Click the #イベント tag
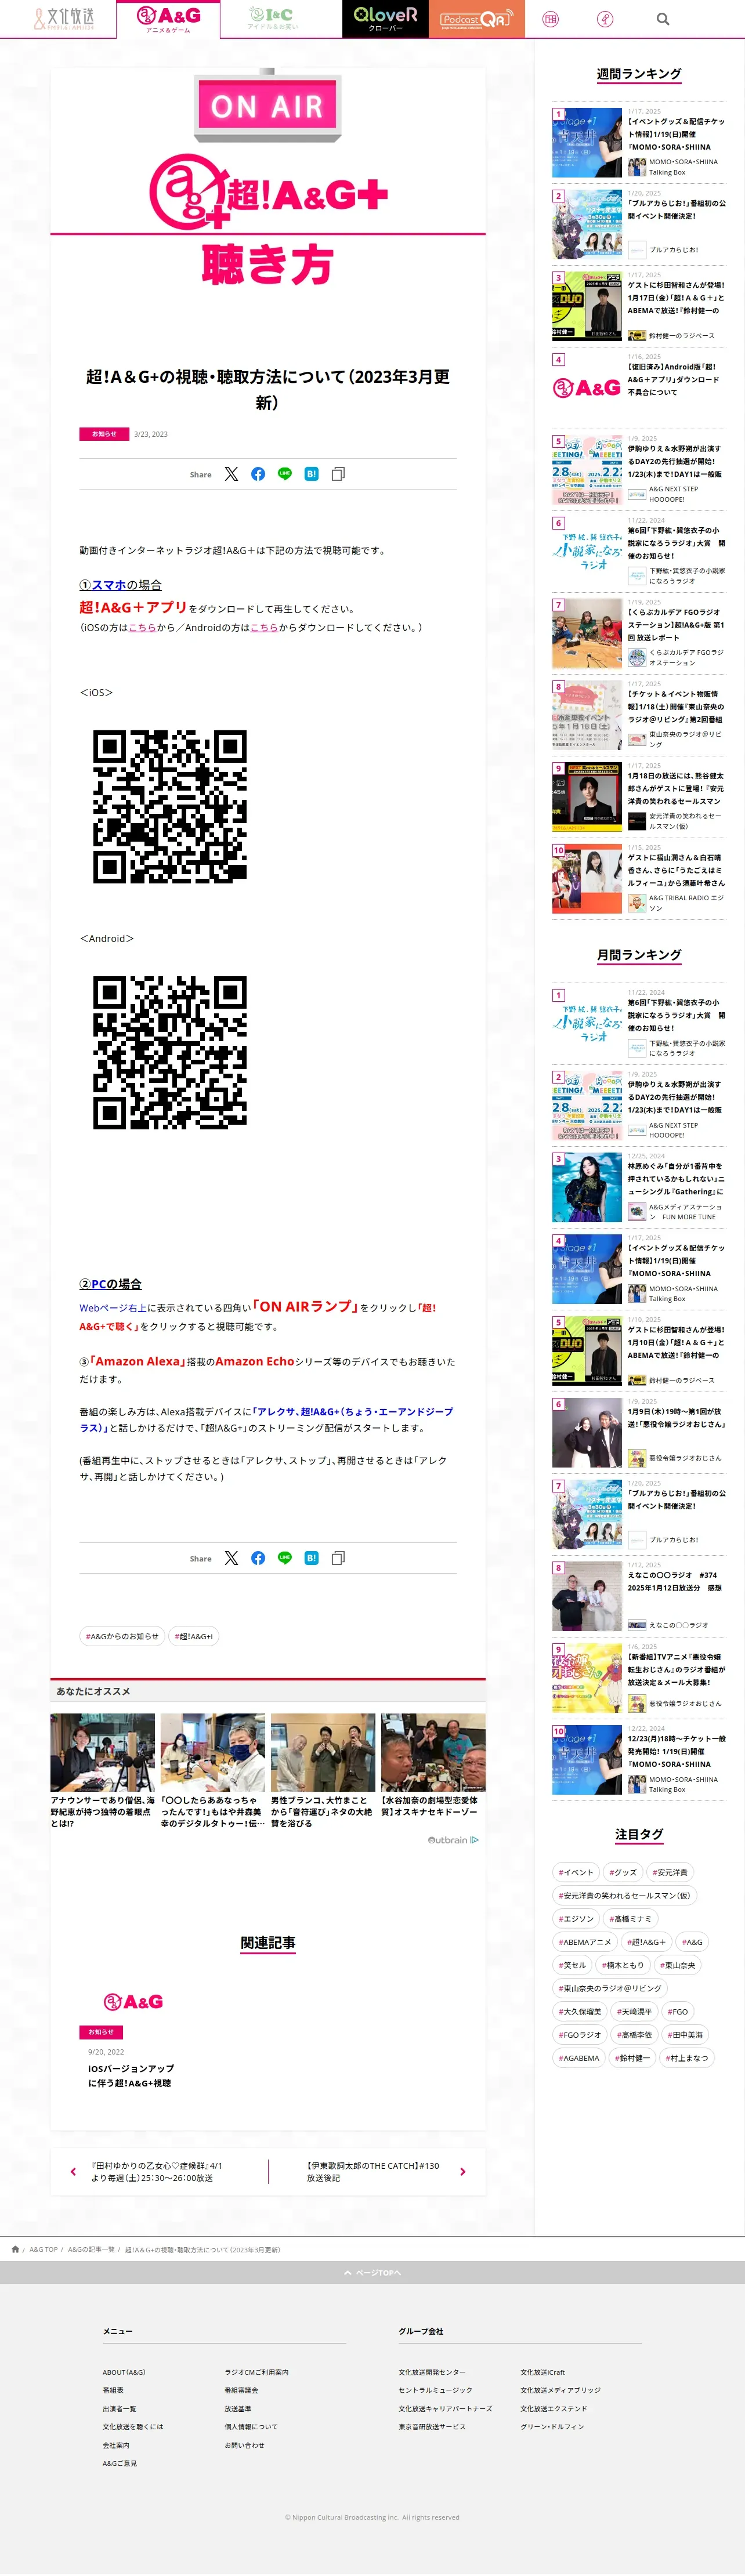 [x=575, y=1872]
